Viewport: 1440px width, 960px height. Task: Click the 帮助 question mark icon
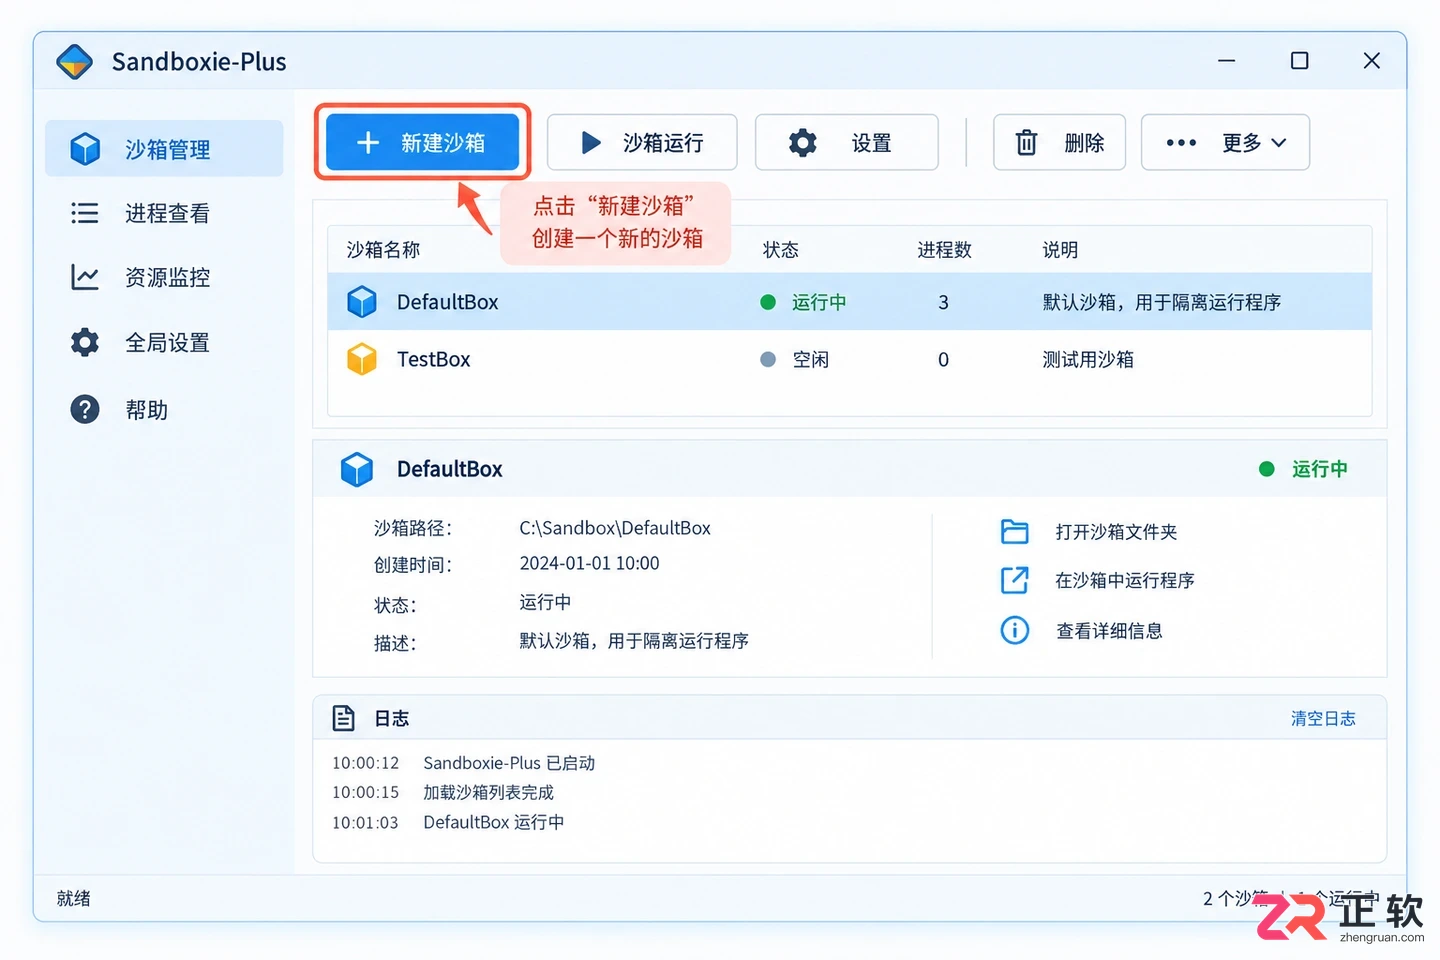[x=85, y=409]
